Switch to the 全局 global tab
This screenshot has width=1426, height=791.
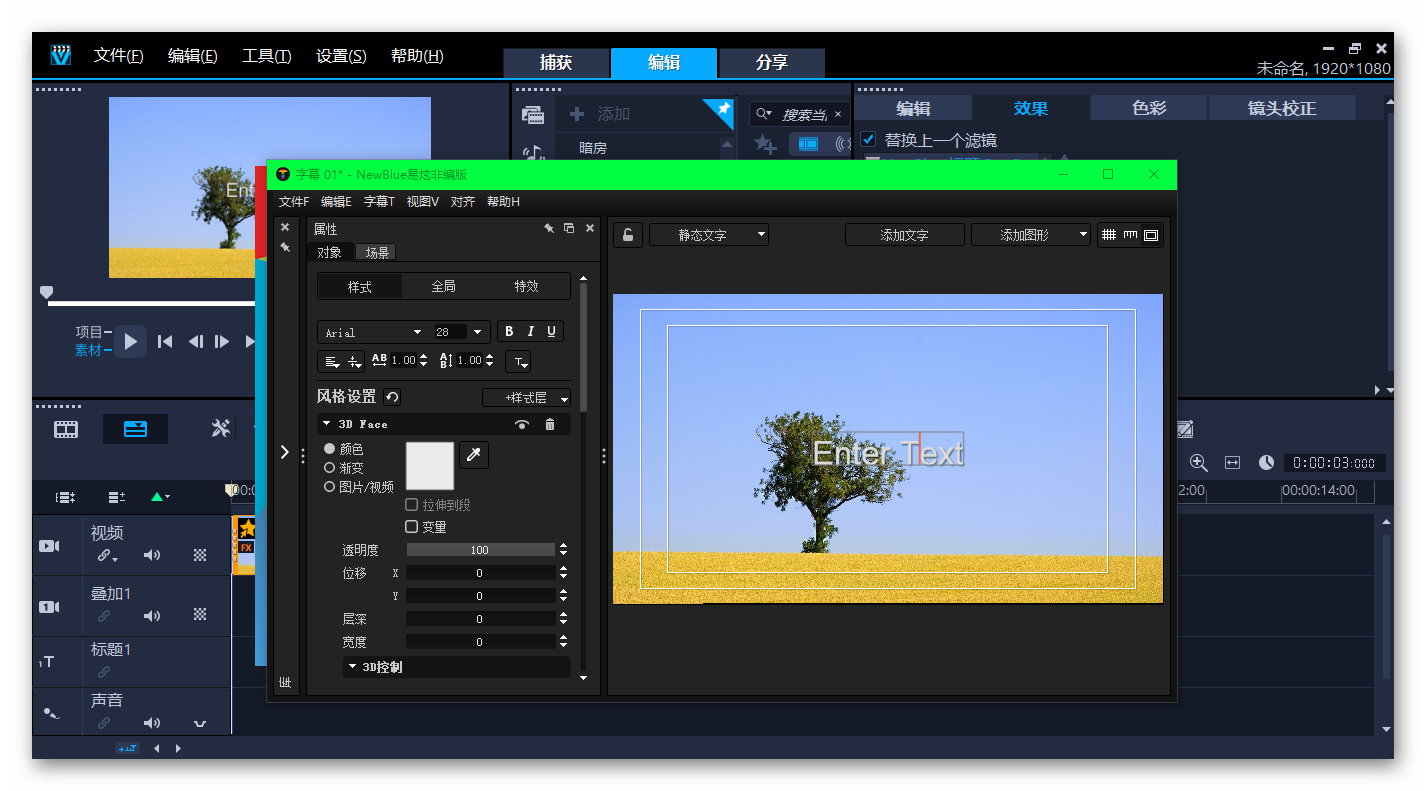443,286
